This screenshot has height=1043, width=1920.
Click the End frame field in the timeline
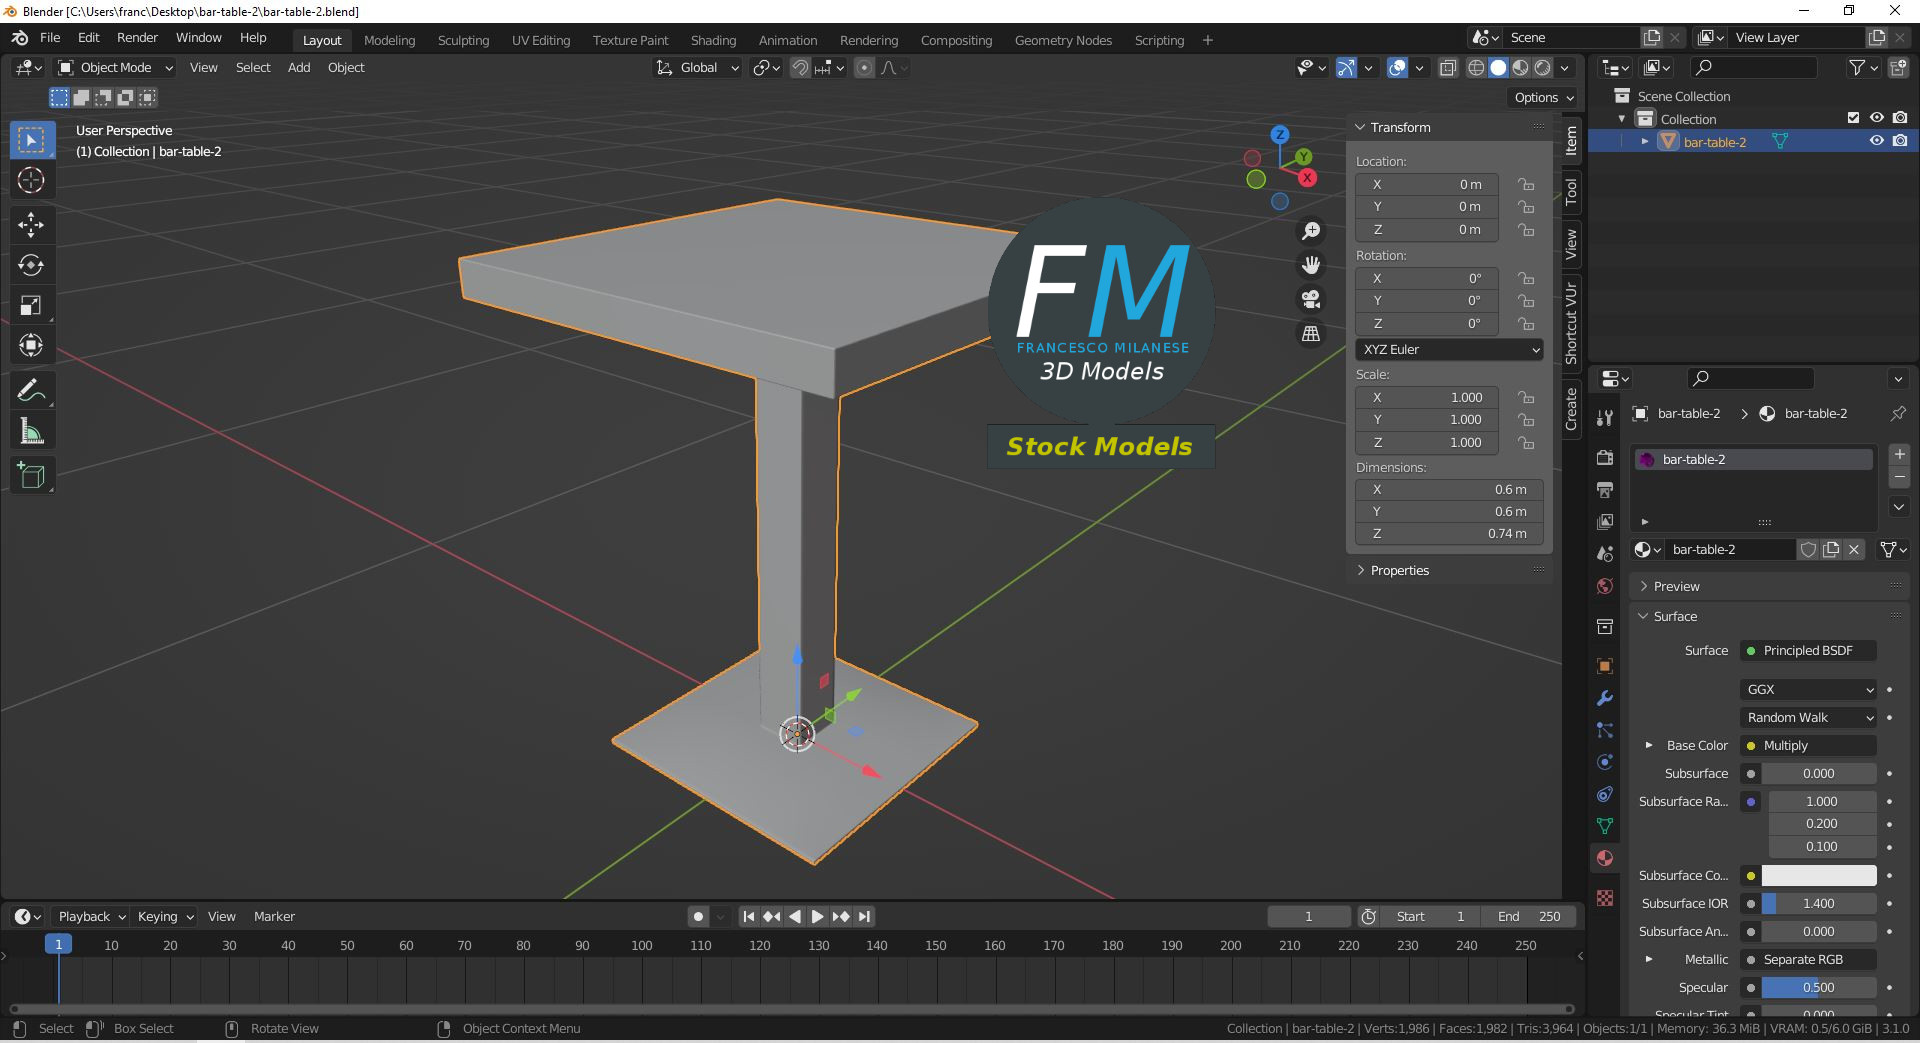[x=1529, y=917]
